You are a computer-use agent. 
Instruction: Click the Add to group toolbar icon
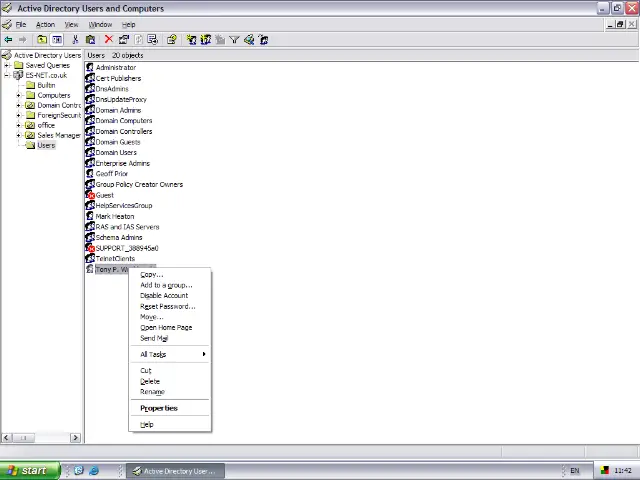coord(264,40)
